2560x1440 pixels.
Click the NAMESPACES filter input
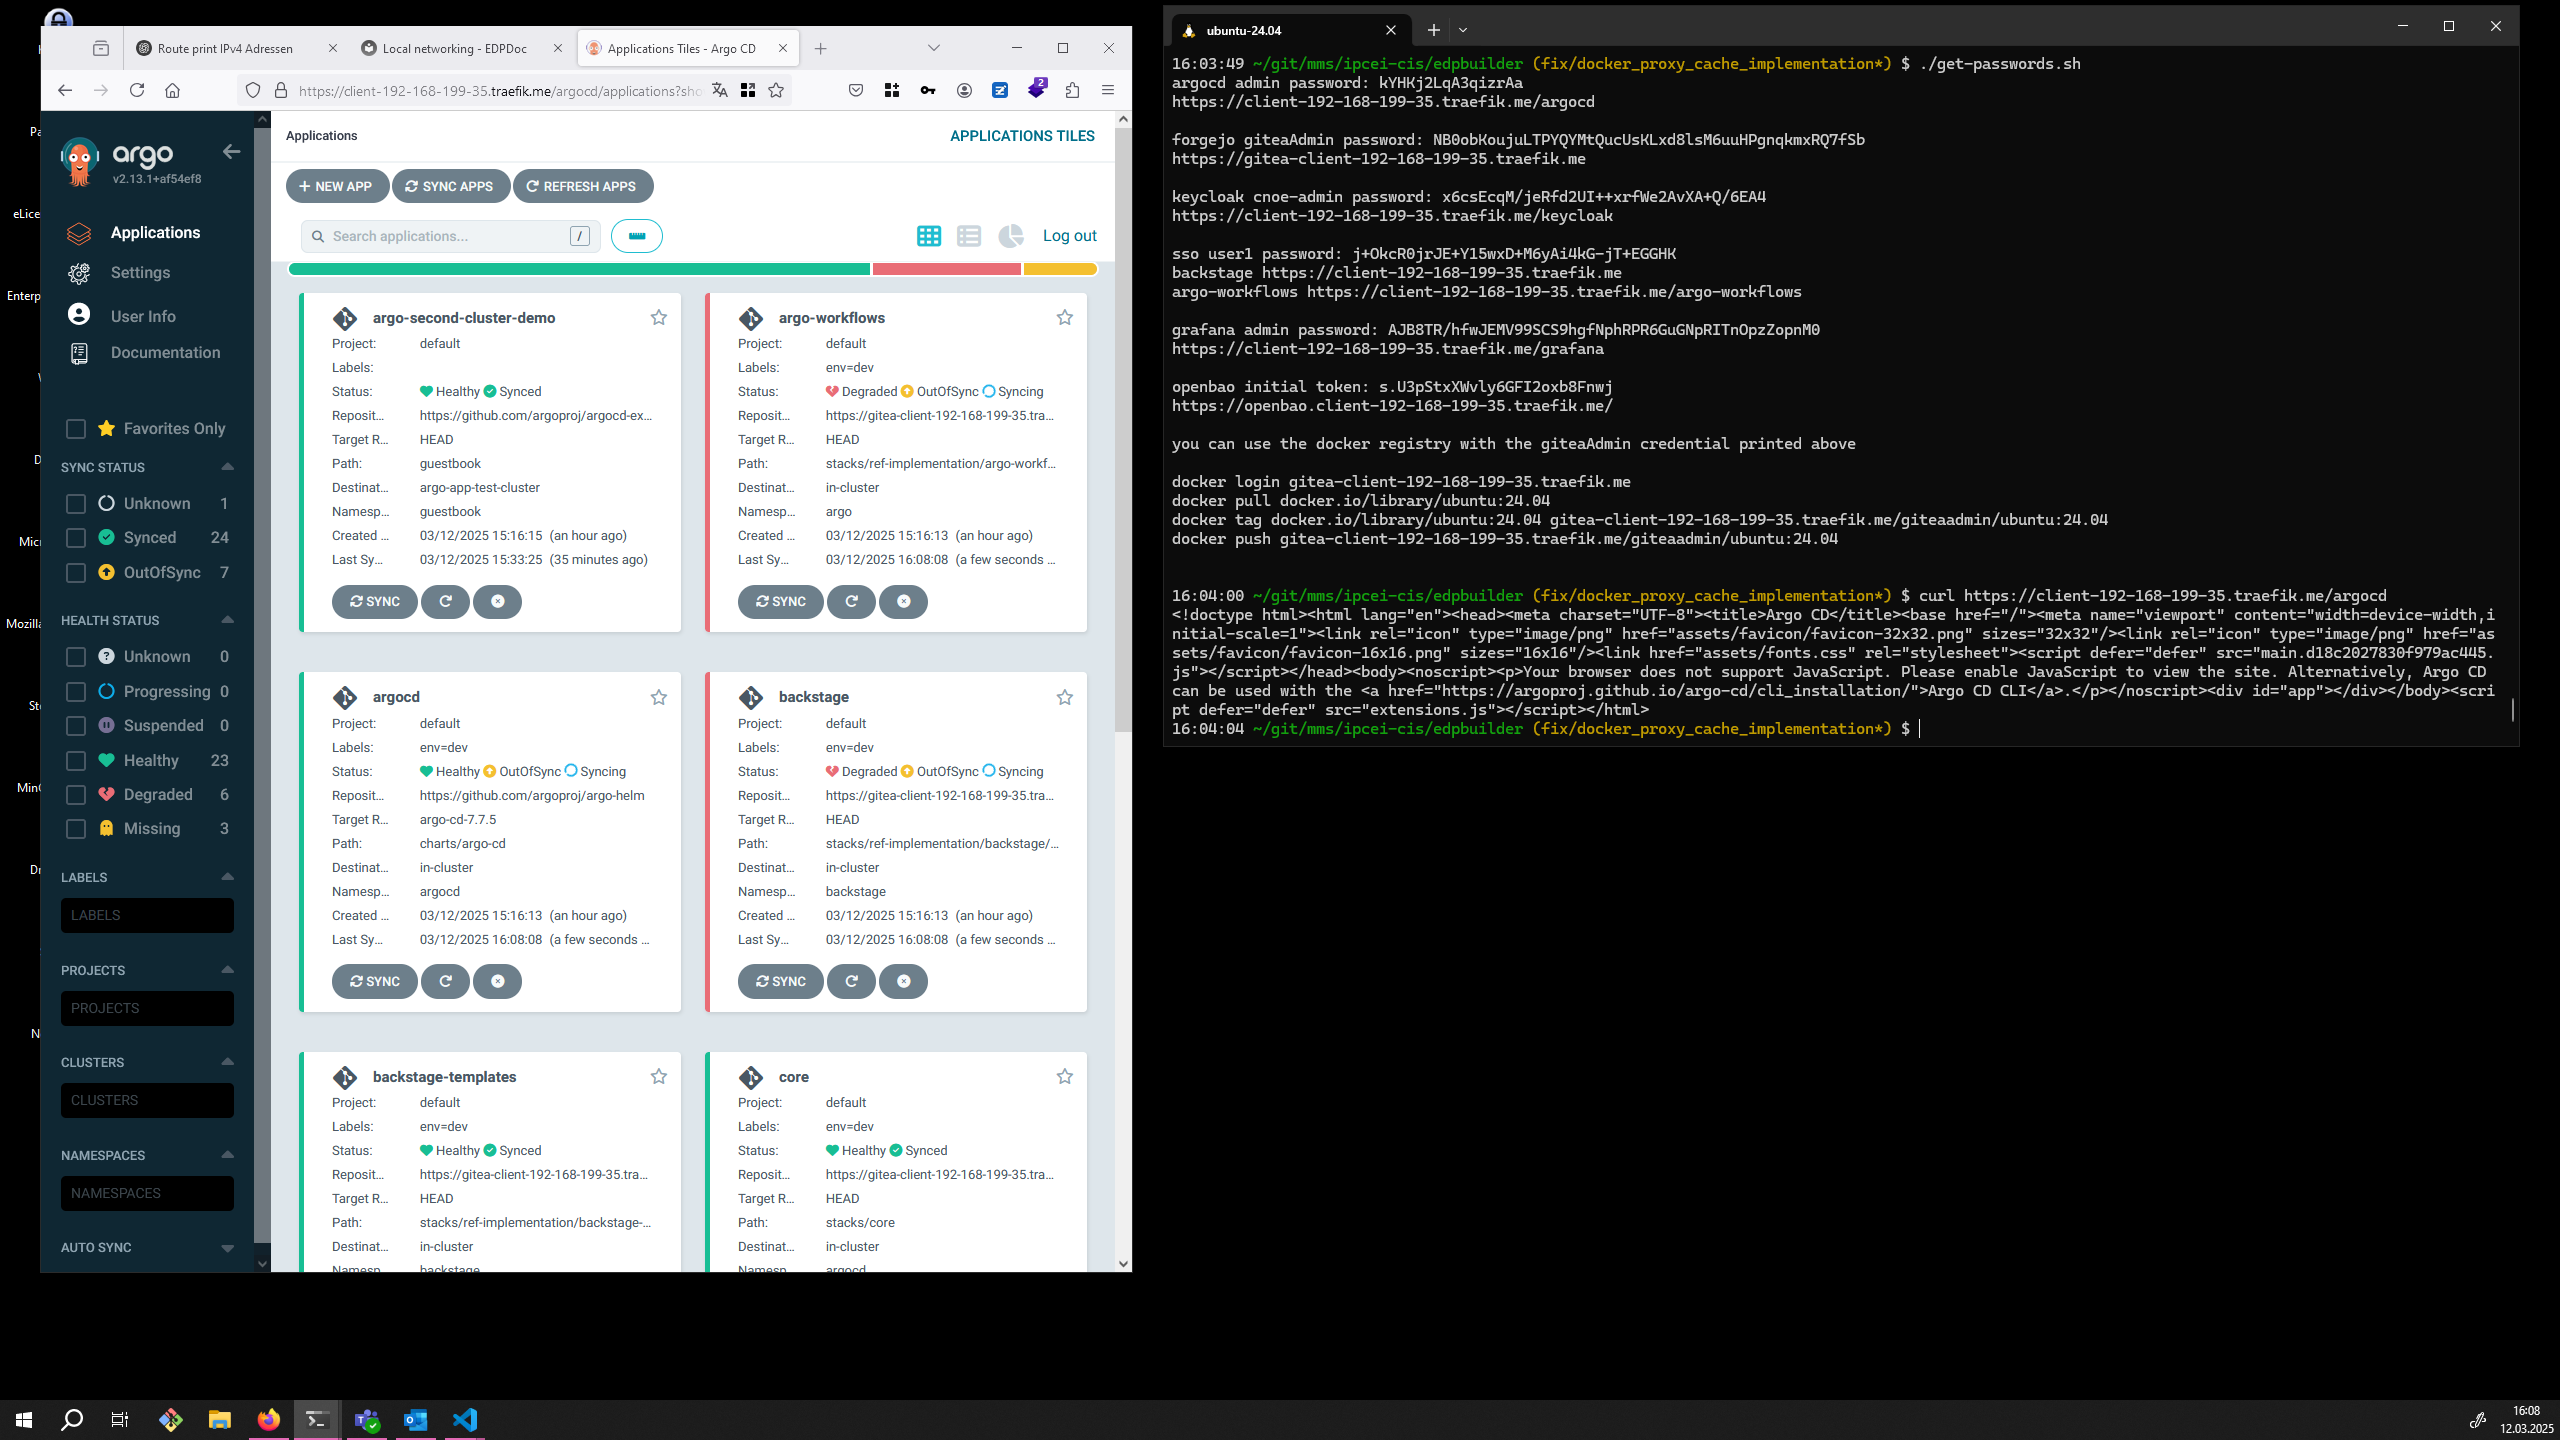147,1194
